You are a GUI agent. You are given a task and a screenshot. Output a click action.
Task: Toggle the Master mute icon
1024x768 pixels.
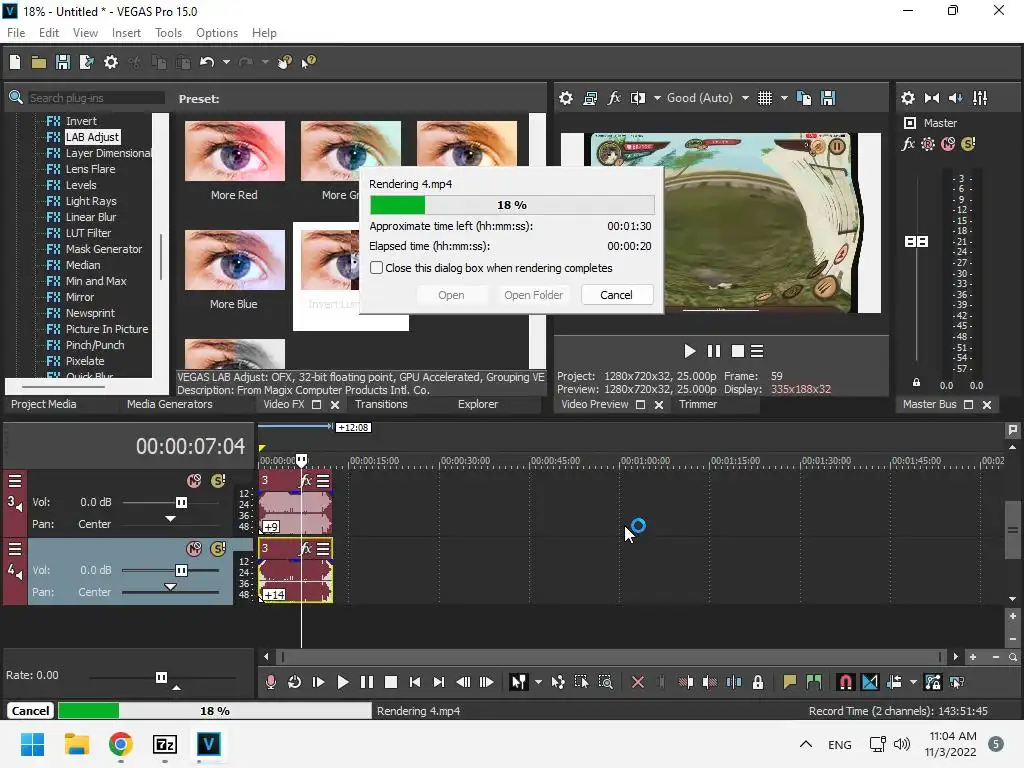click(x=948, y=144)
